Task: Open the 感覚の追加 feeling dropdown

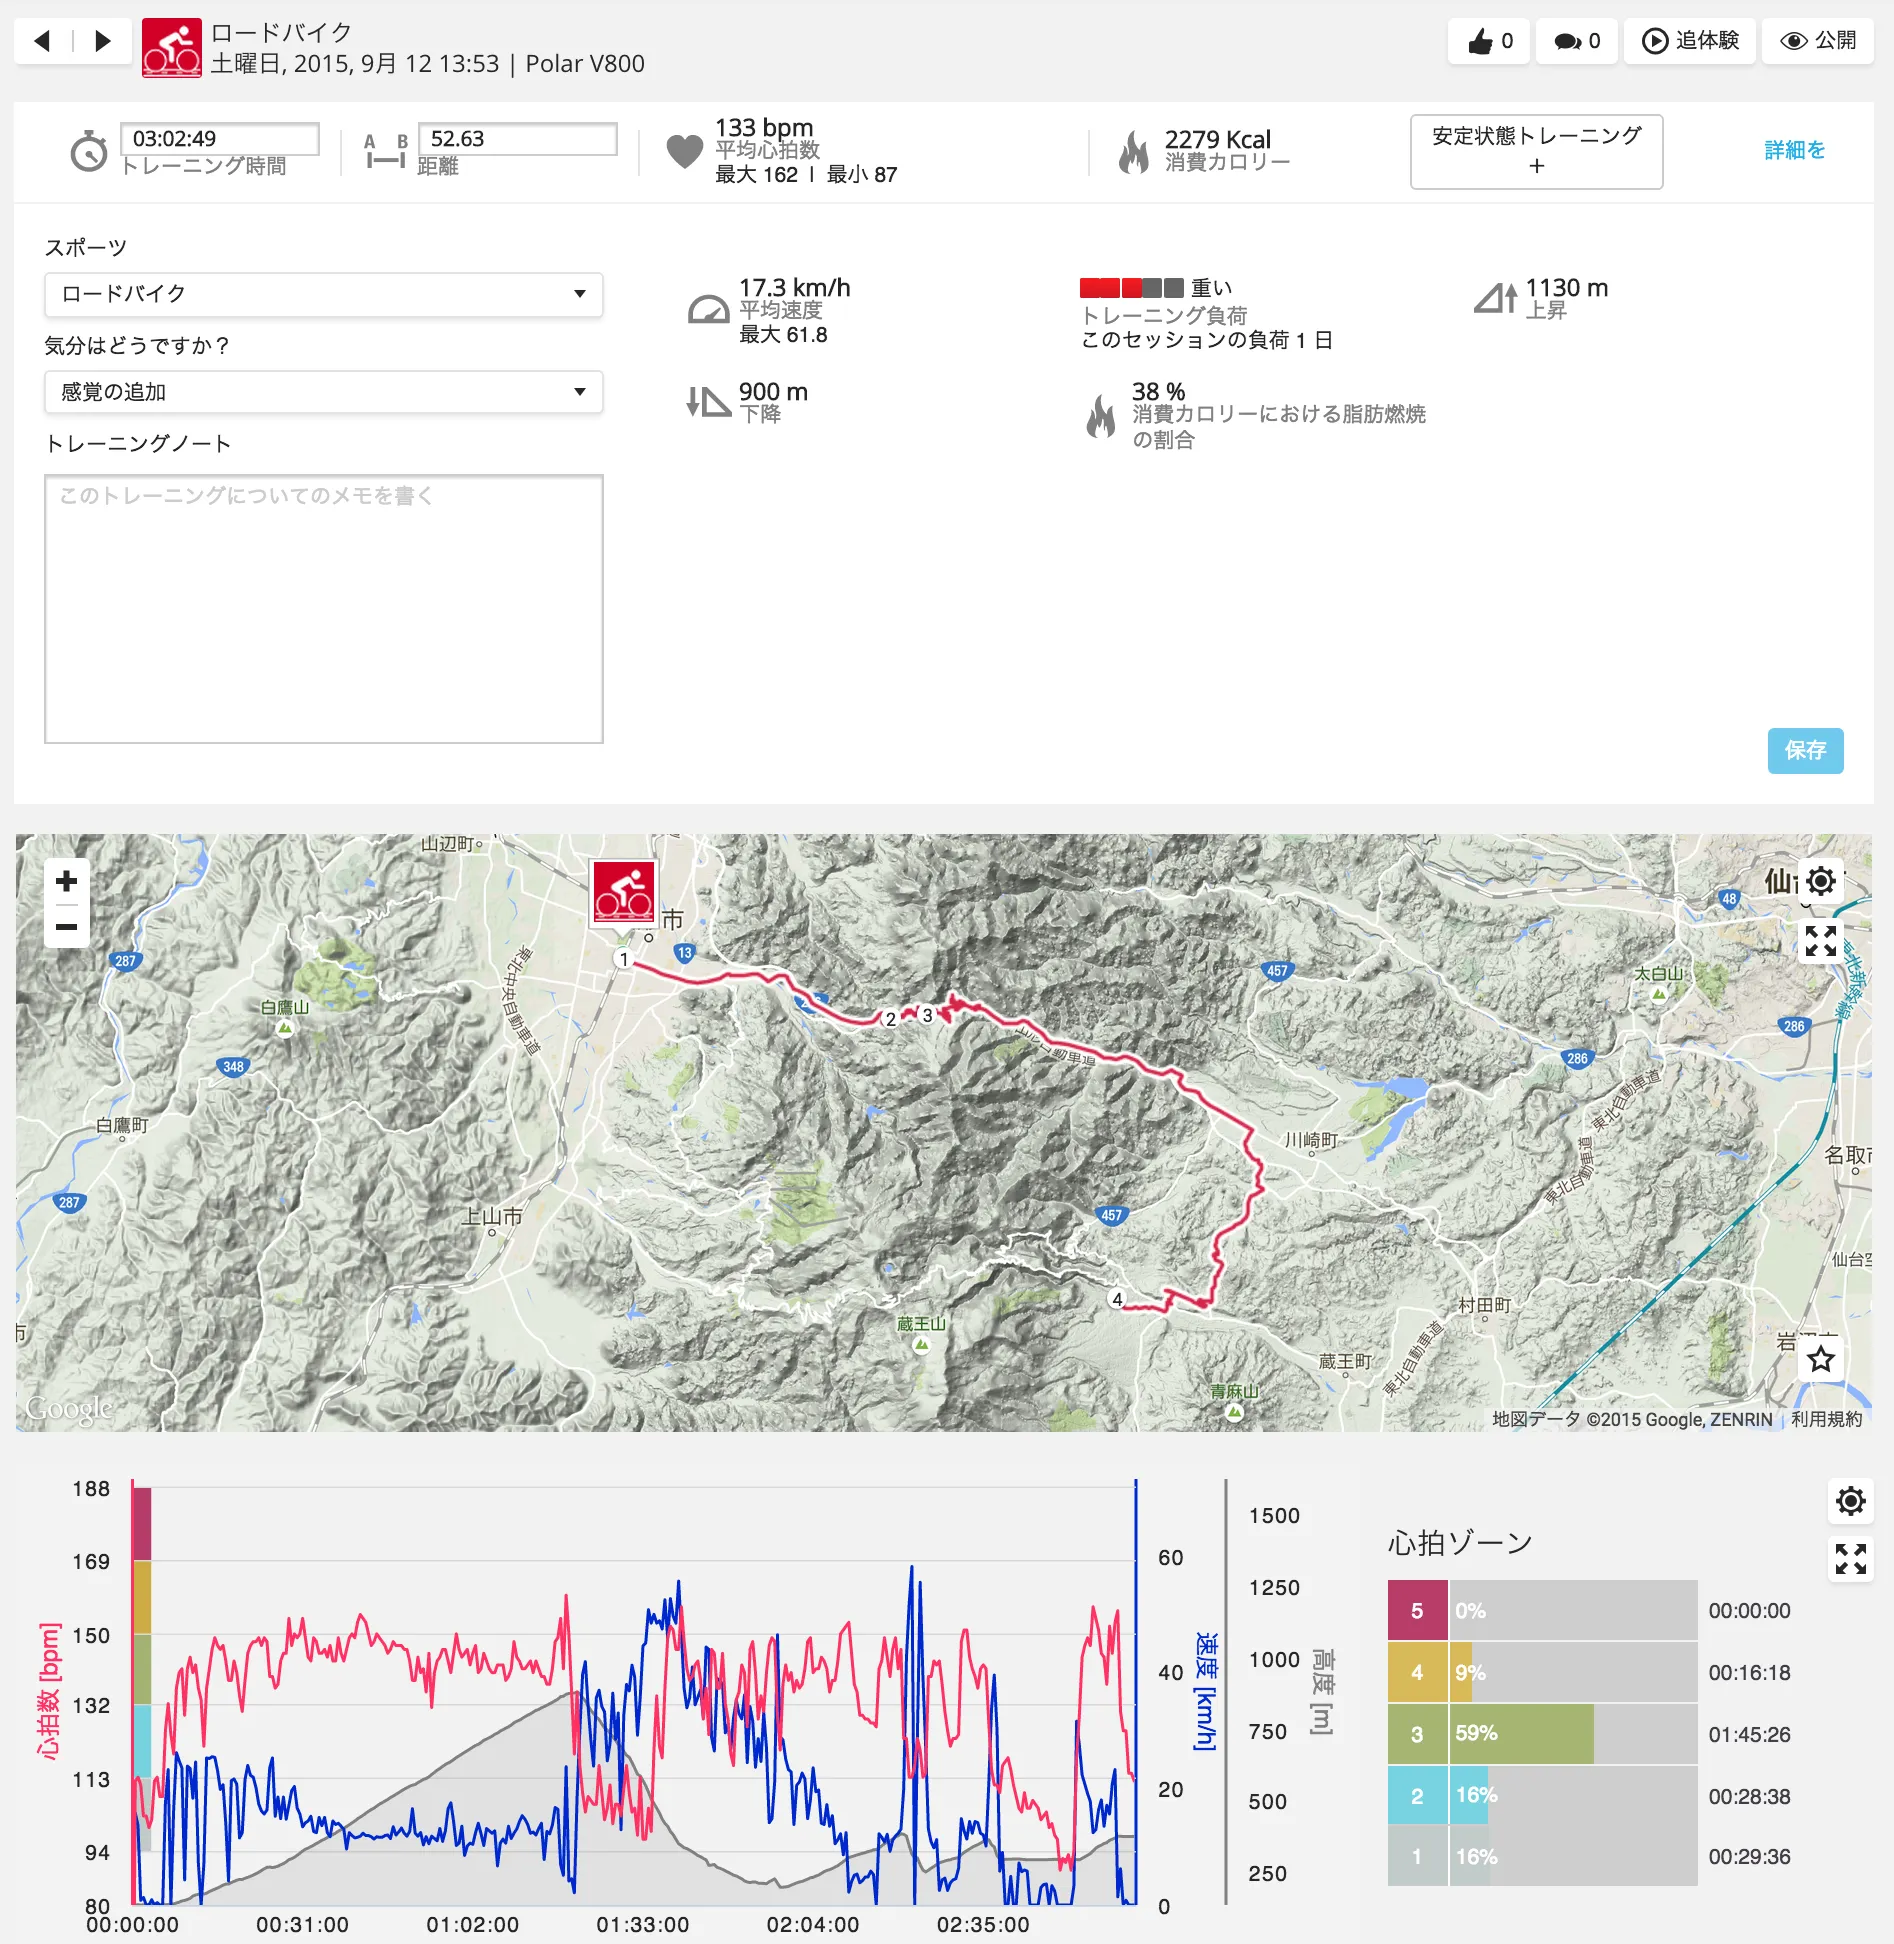Action: tap(322, 392)
